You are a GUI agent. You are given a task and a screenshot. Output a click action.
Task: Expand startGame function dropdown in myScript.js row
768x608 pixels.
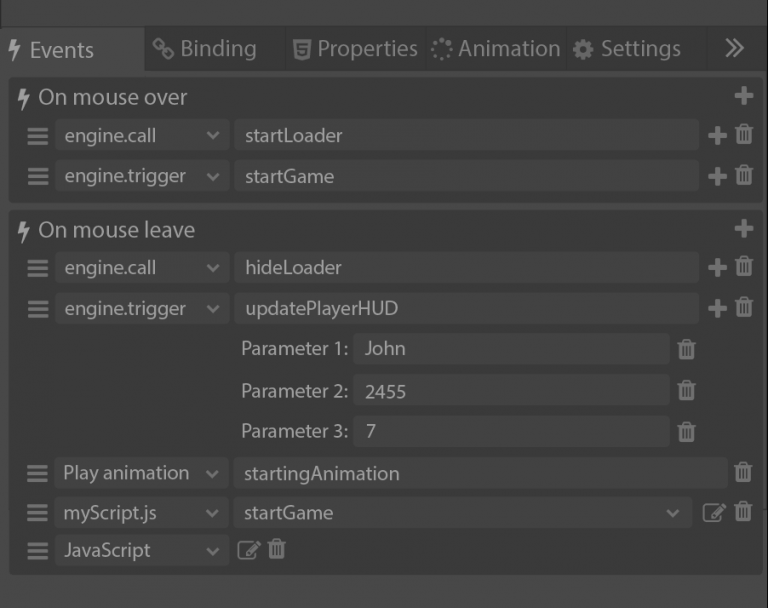[x=672, y=513]
